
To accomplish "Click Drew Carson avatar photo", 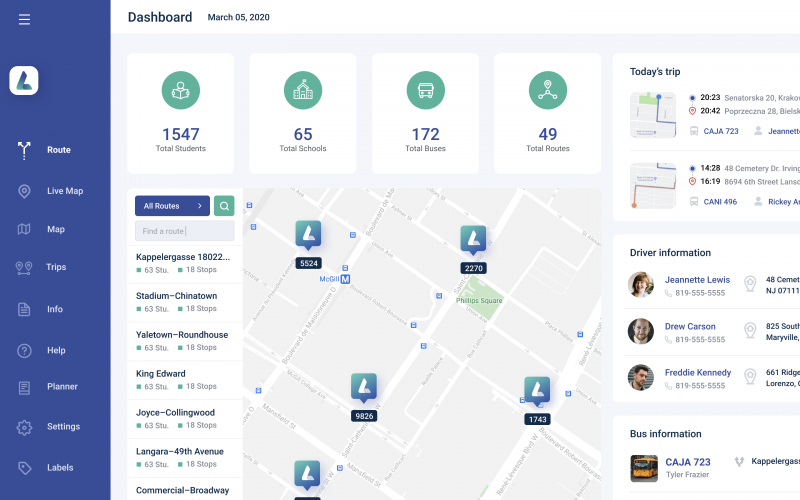I will tap(641, 331).
